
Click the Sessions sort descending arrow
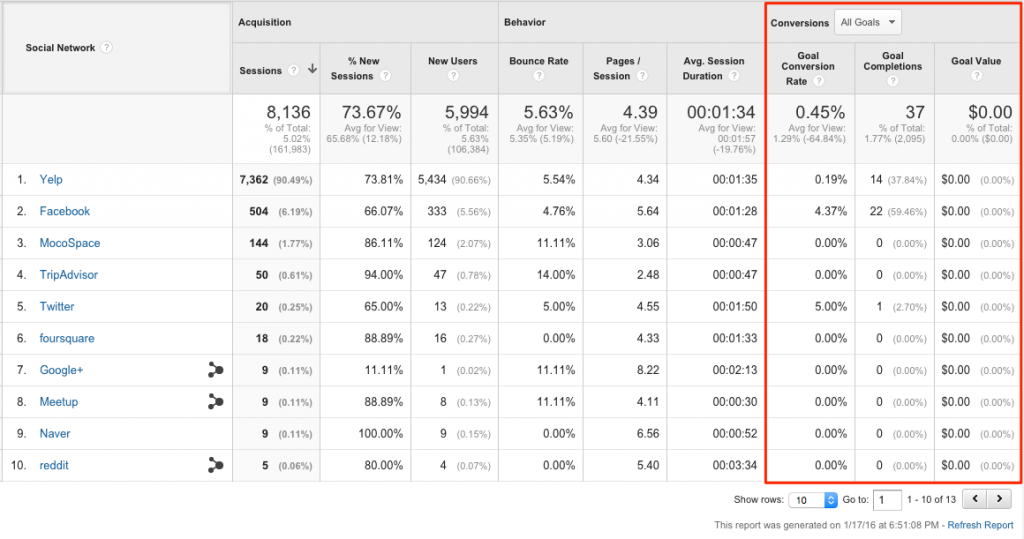(x=312, y=69)
